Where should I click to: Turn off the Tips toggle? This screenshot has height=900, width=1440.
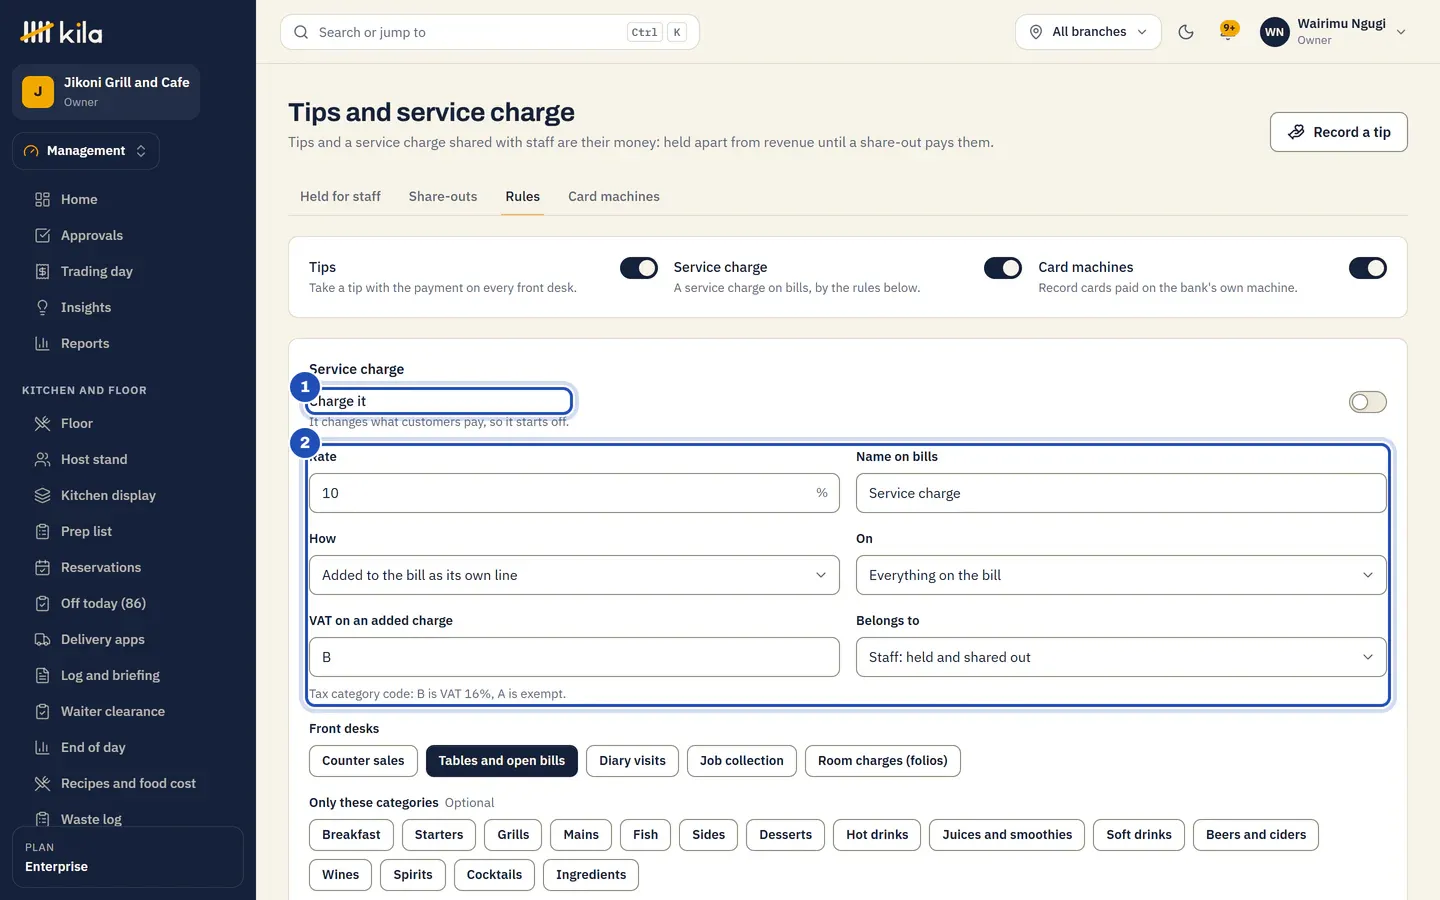coord(639,268)
